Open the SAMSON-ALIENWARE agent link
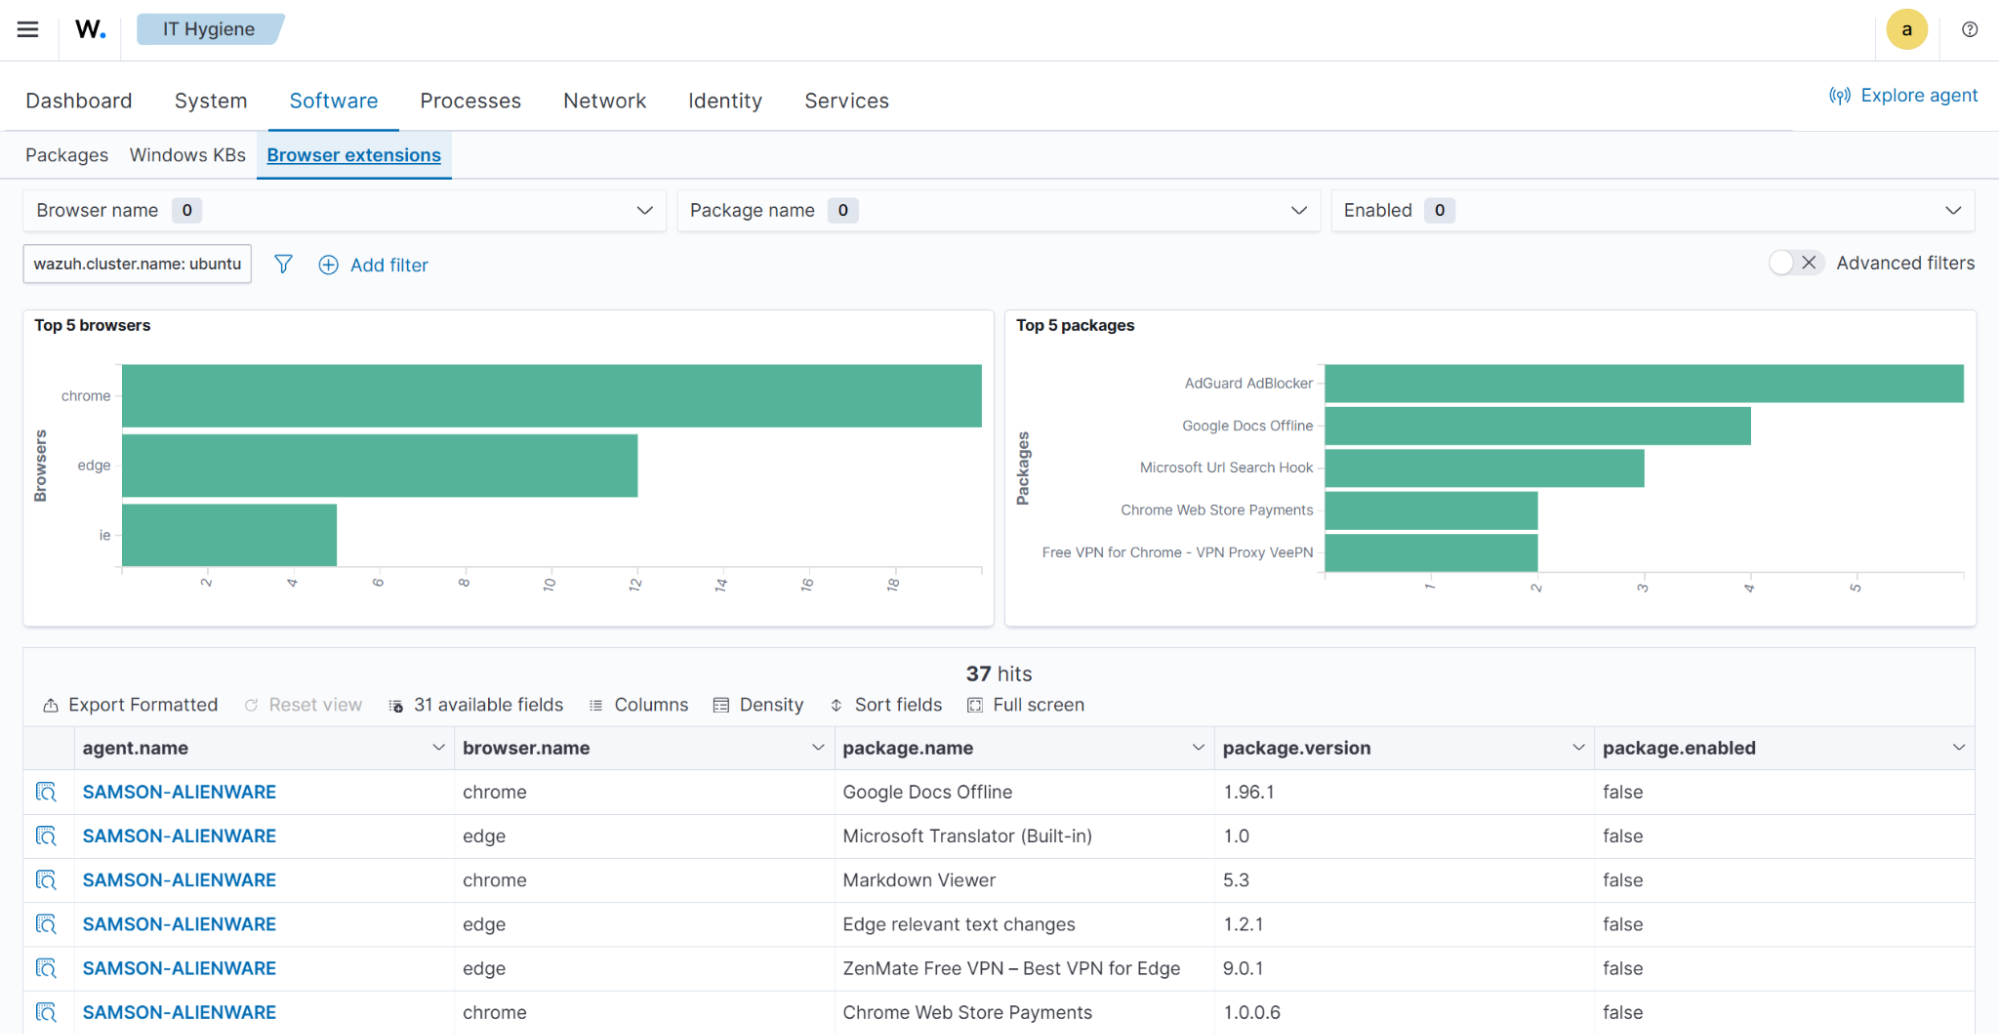1999x1034 pixels. tap(179, 791)
